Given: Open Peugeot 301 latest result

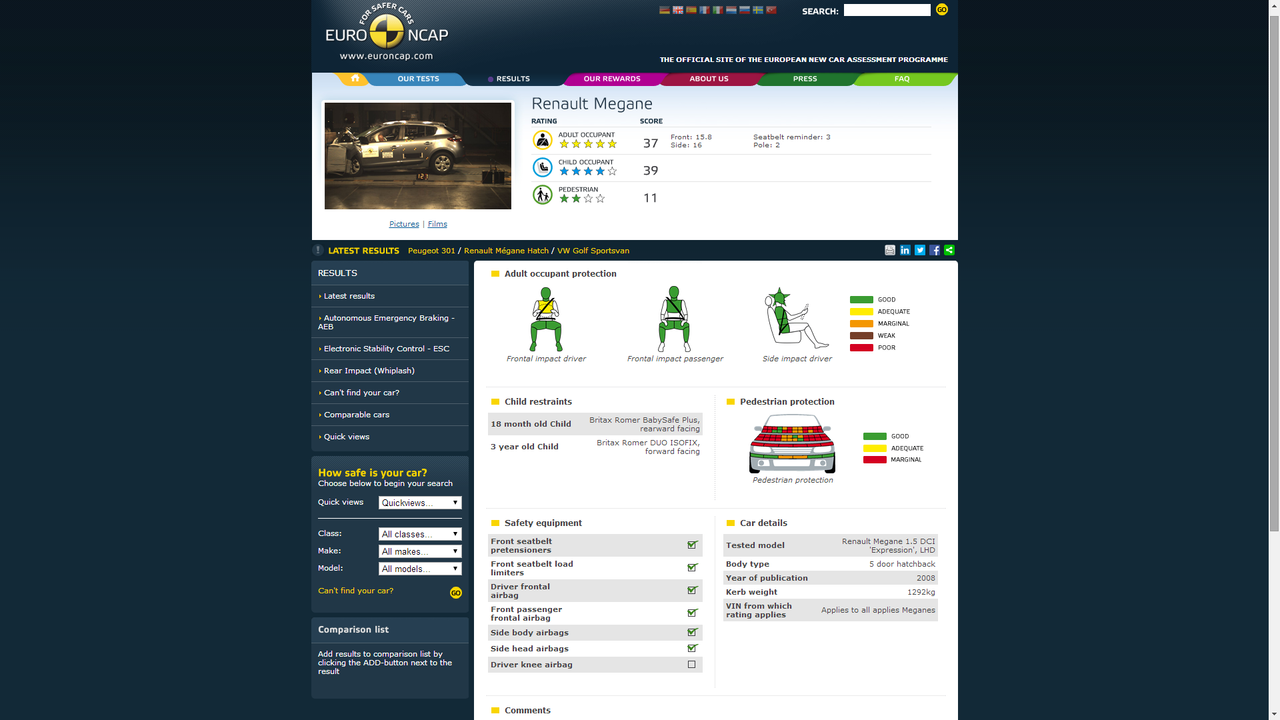Looking at the screenshot, I should pos(431,250).
